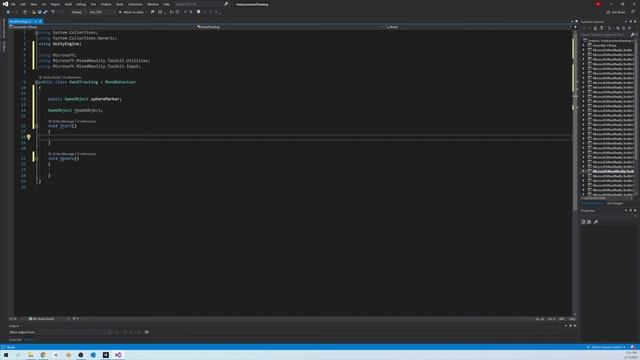
Task: Open the View menu
Action: coord(33,4)
